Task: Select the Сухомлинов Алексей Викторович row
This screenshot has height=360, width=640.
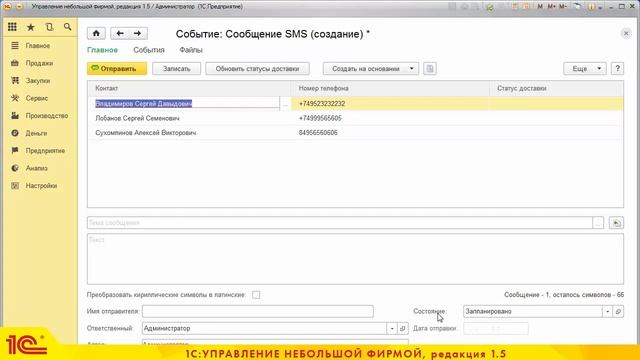Action: click(355, 133)
